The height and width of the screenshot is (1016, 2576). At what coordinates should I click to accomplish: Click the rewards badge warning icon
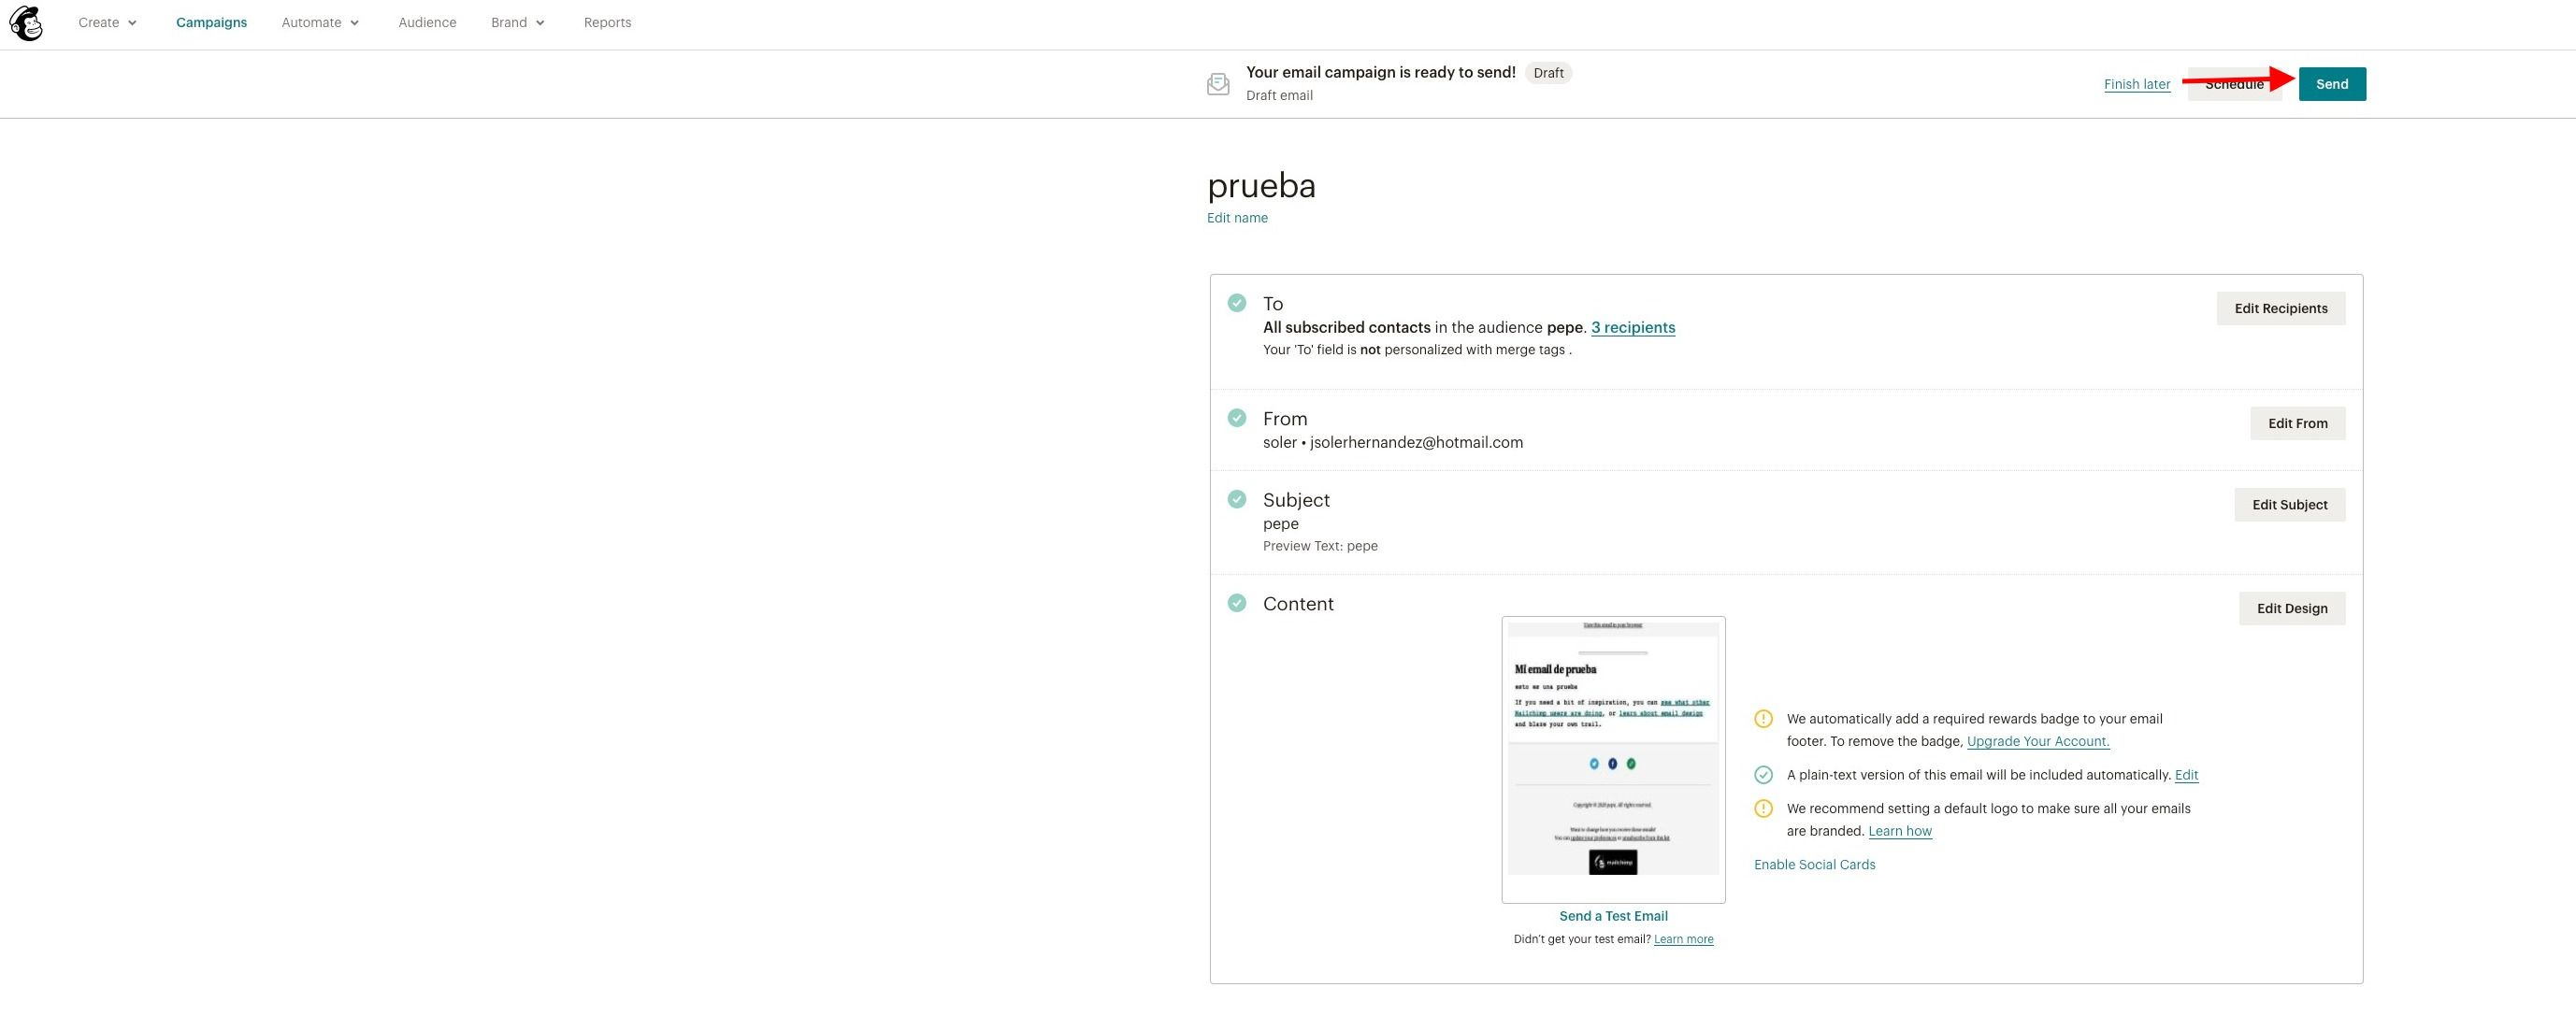pos(1764,719)
